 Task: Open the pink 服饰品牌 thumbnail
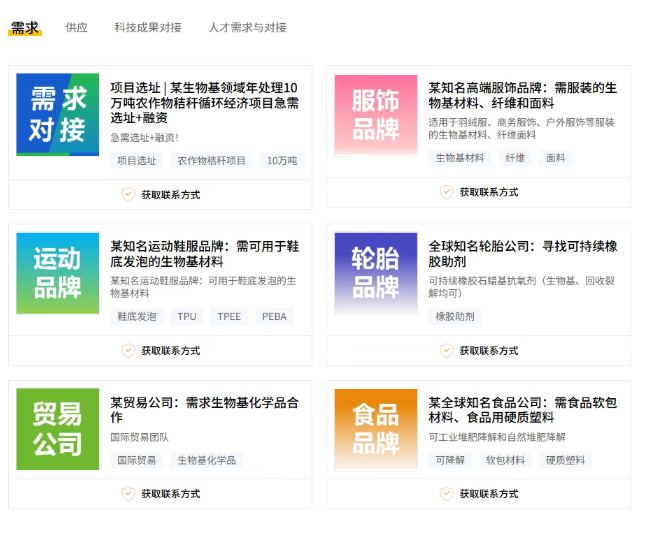pyautogui.click(x=376, y=115)
